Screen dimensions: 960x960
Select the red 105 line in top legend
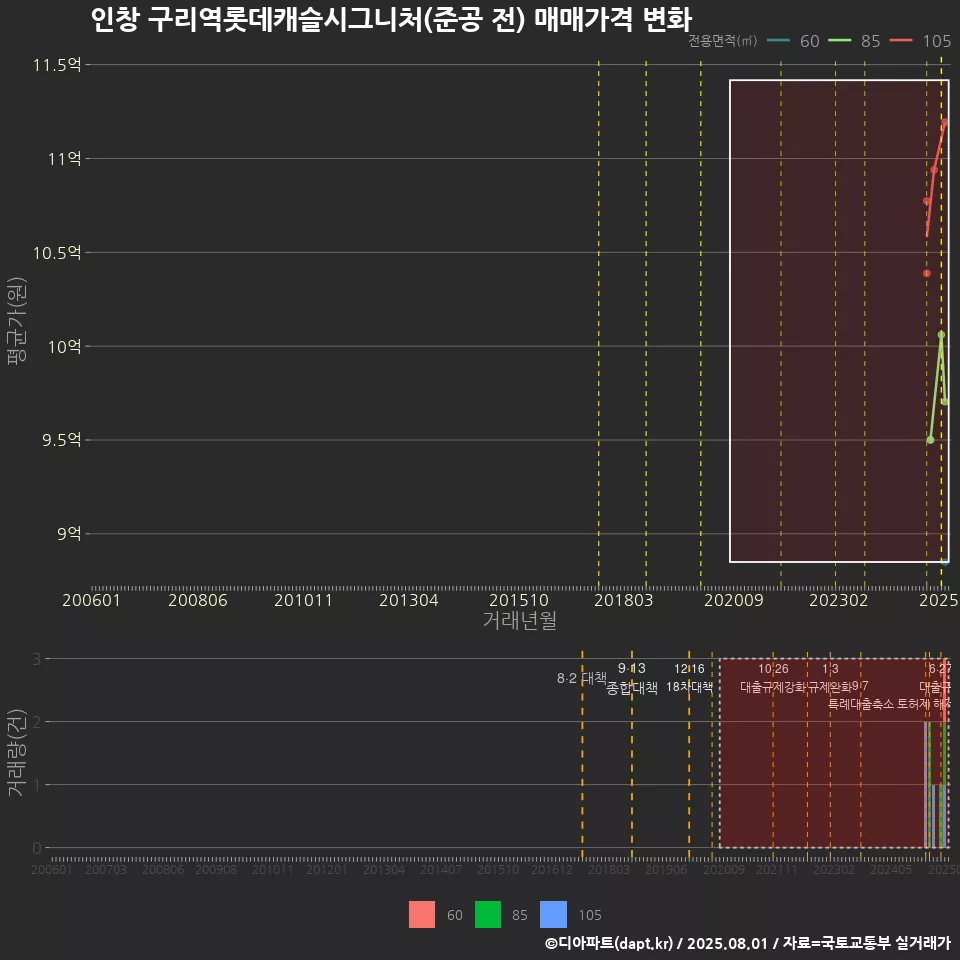click(x=901, y=41)
